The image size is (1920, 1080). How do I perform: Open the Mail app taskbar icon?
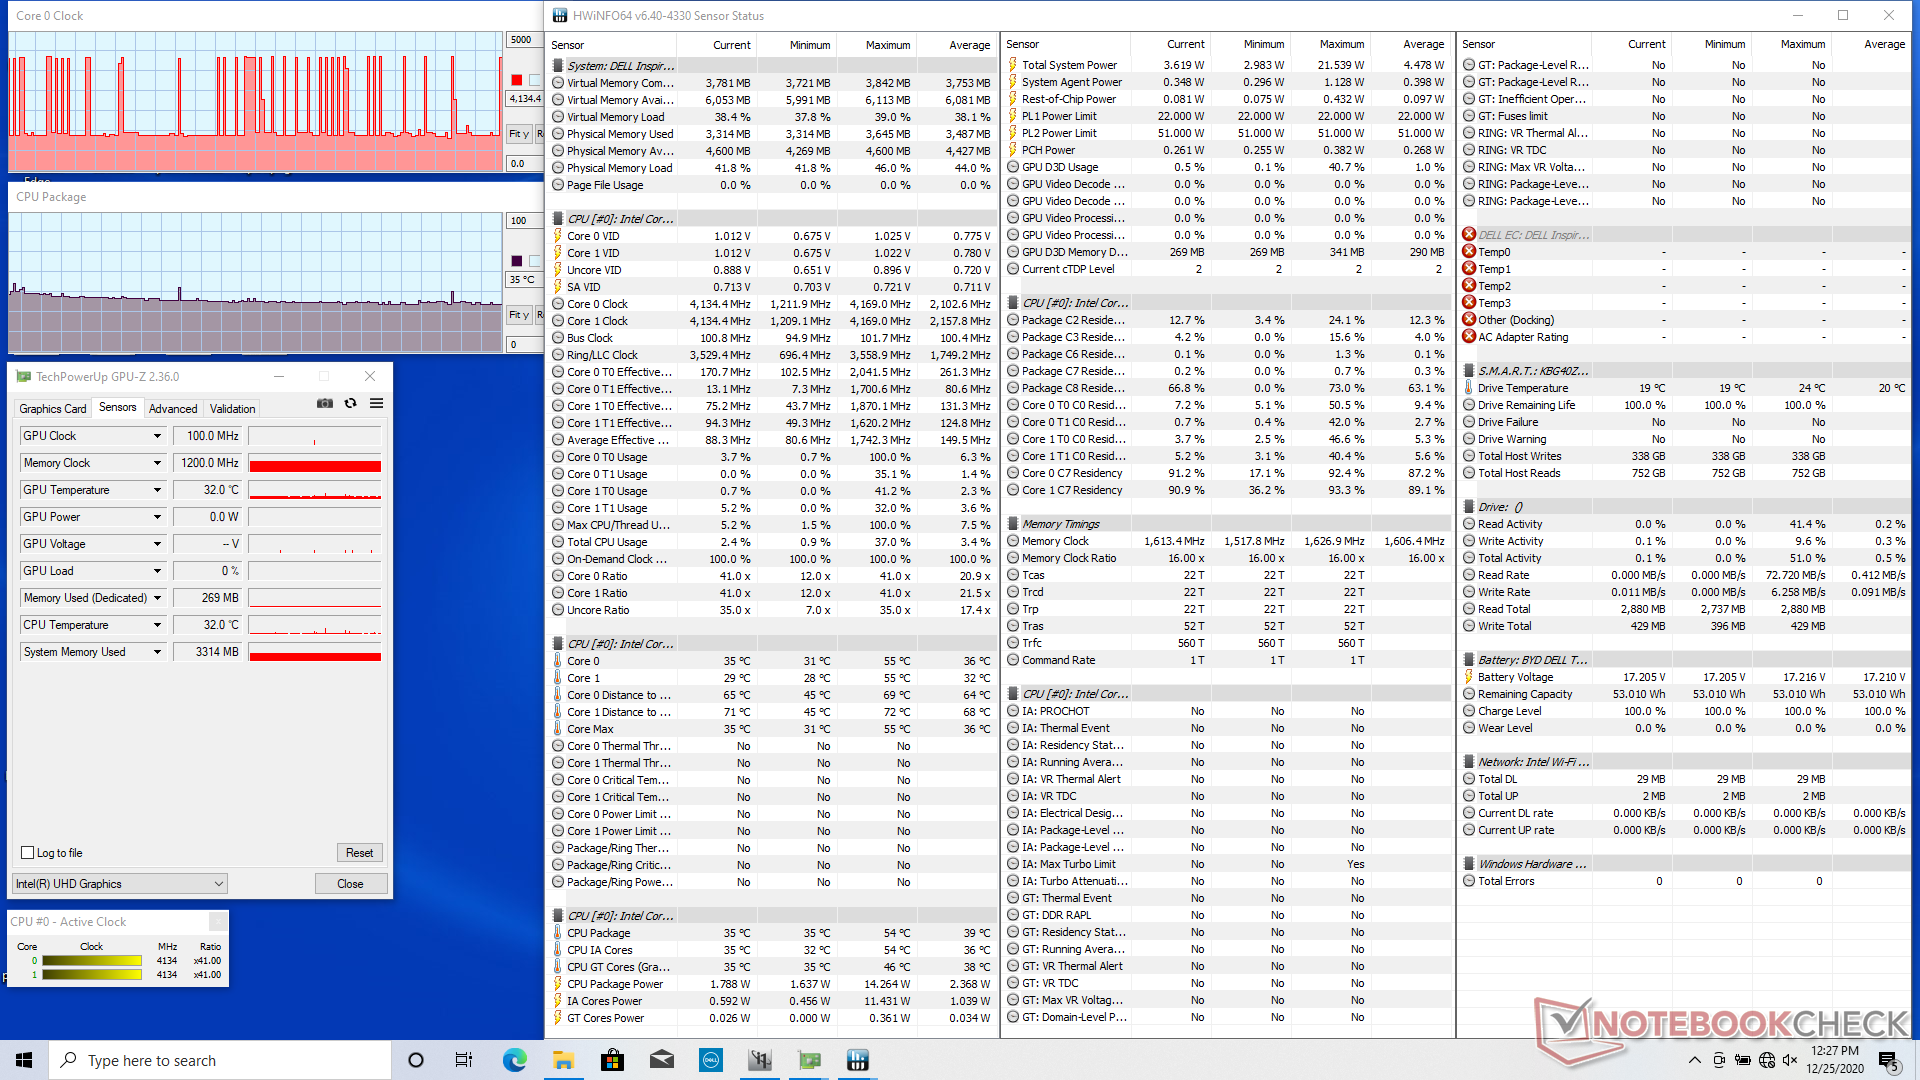click(661, 1060)
